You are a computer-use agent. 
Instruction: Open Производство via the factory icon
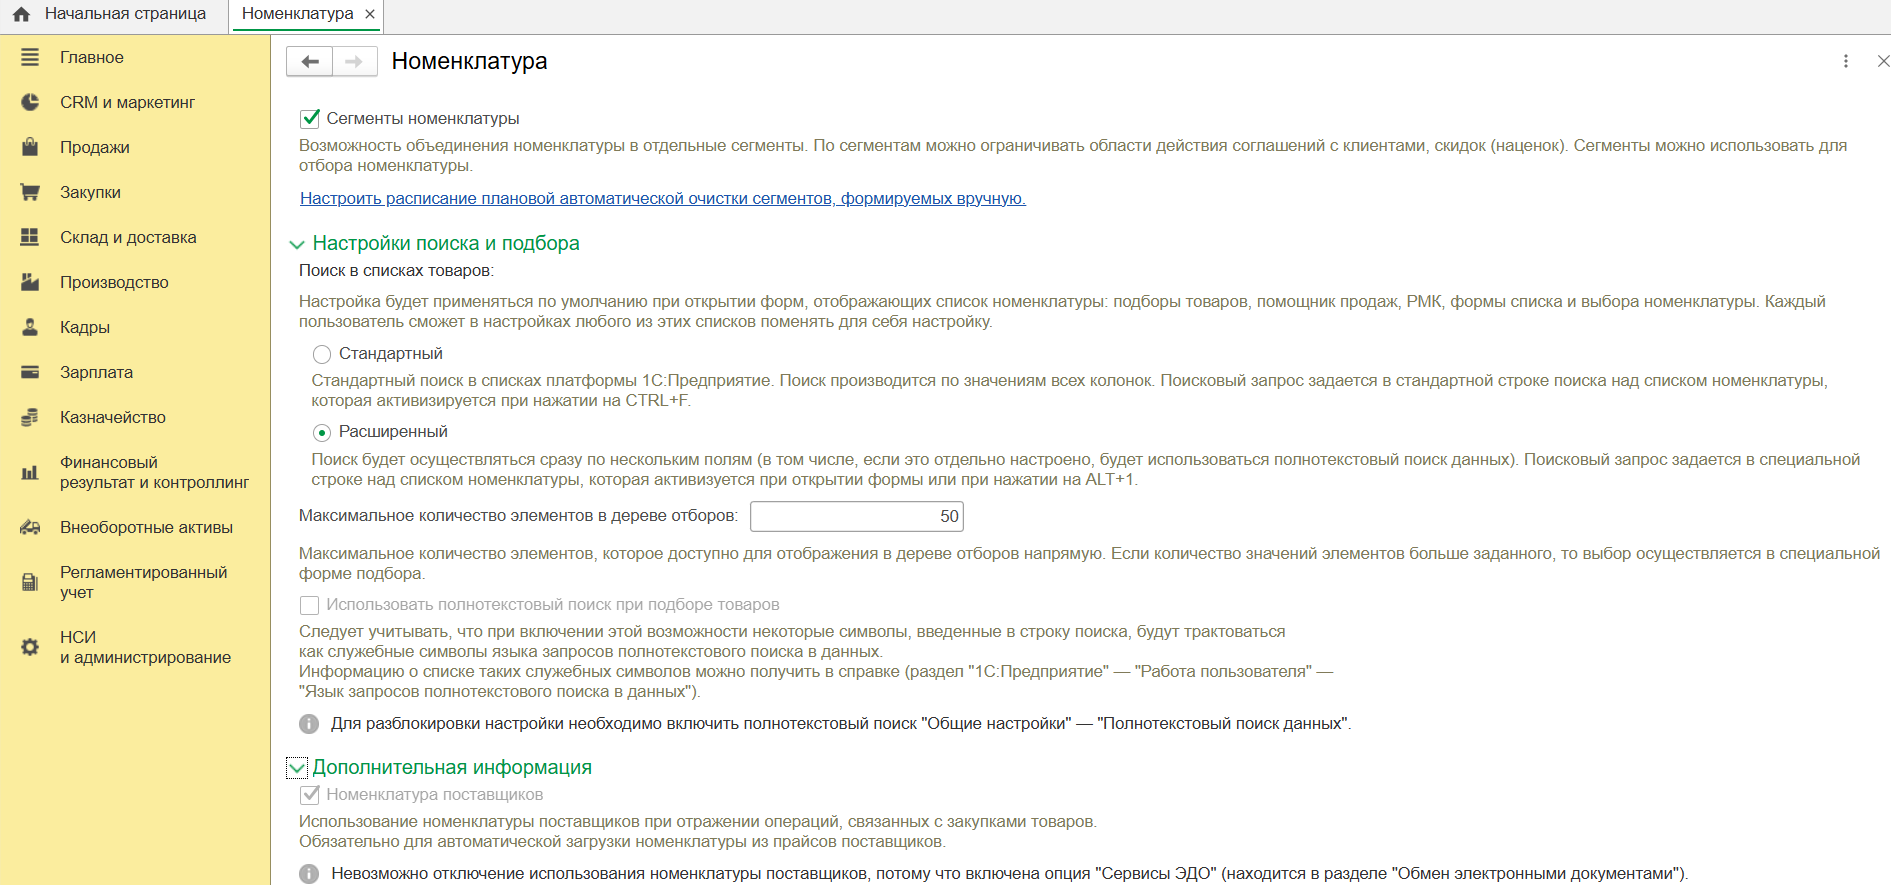coord(30,283)
